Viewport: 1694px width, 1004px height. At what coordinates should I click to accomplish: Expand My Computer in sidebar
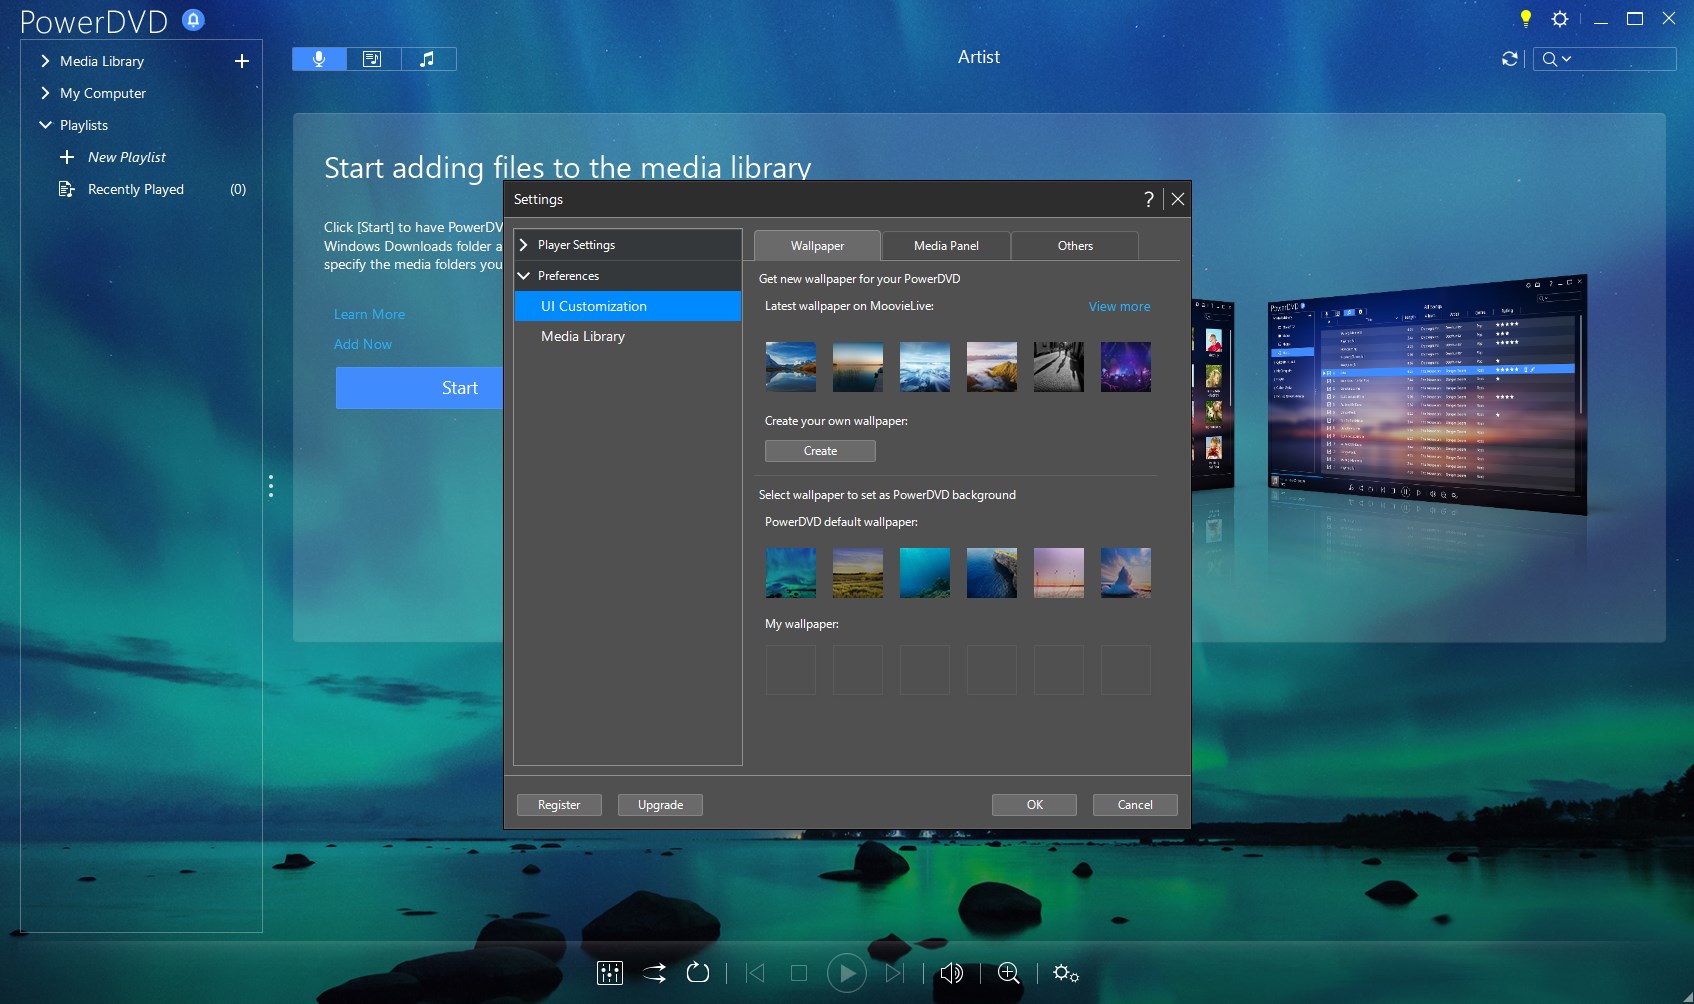tap(45, 93)
